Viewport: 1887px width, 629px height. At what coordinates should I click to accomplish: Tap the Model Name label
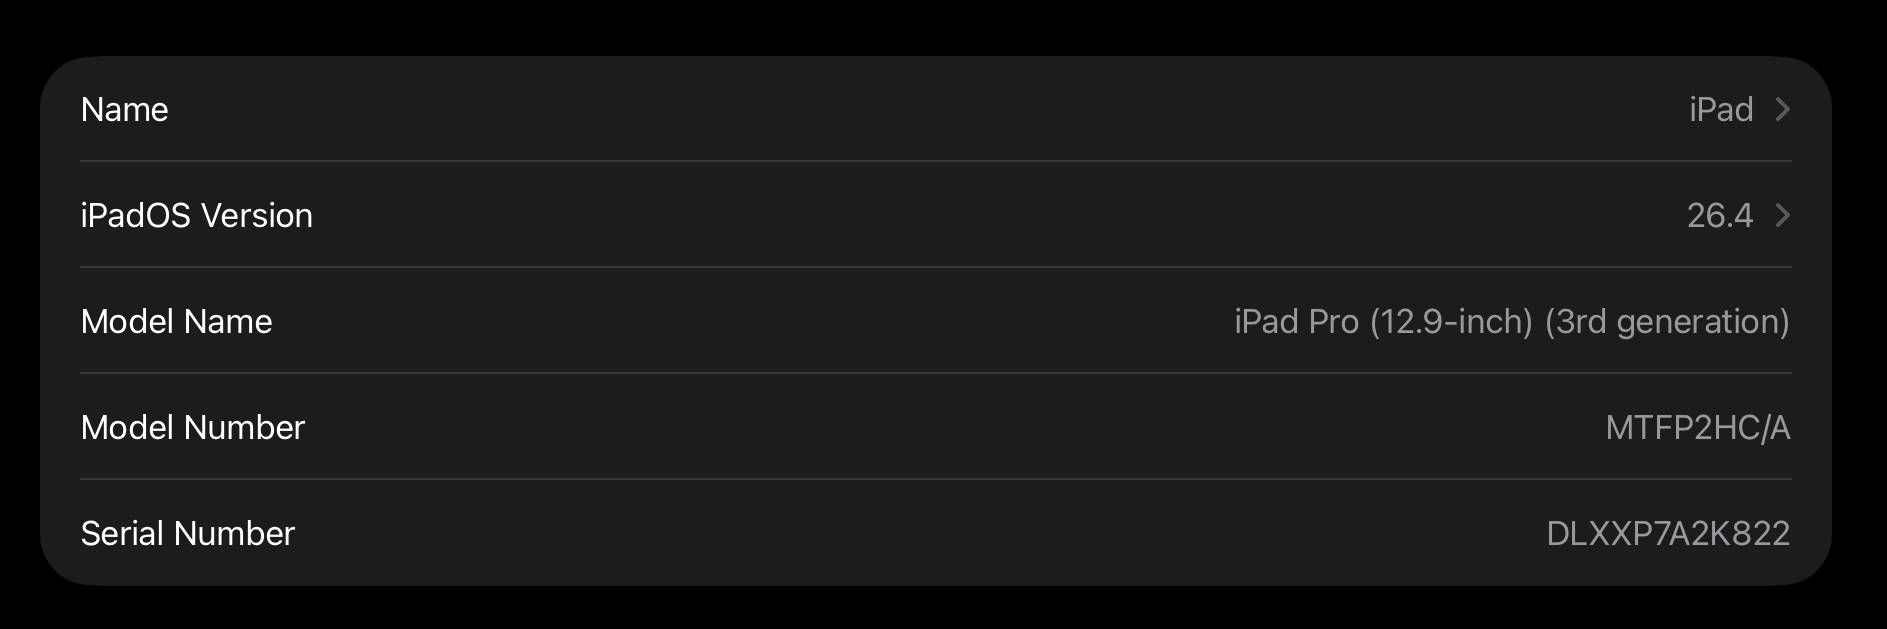[x=176, y=321]
